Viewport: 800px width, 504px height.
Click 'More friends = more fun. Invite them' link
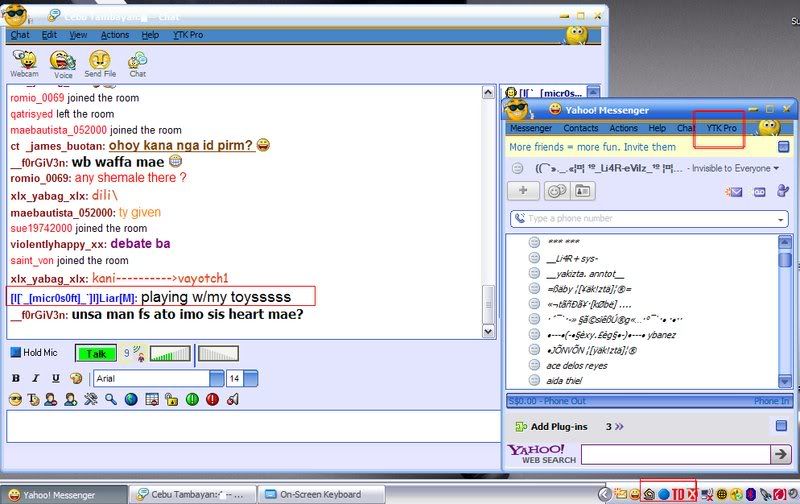(x=592, y=147)
